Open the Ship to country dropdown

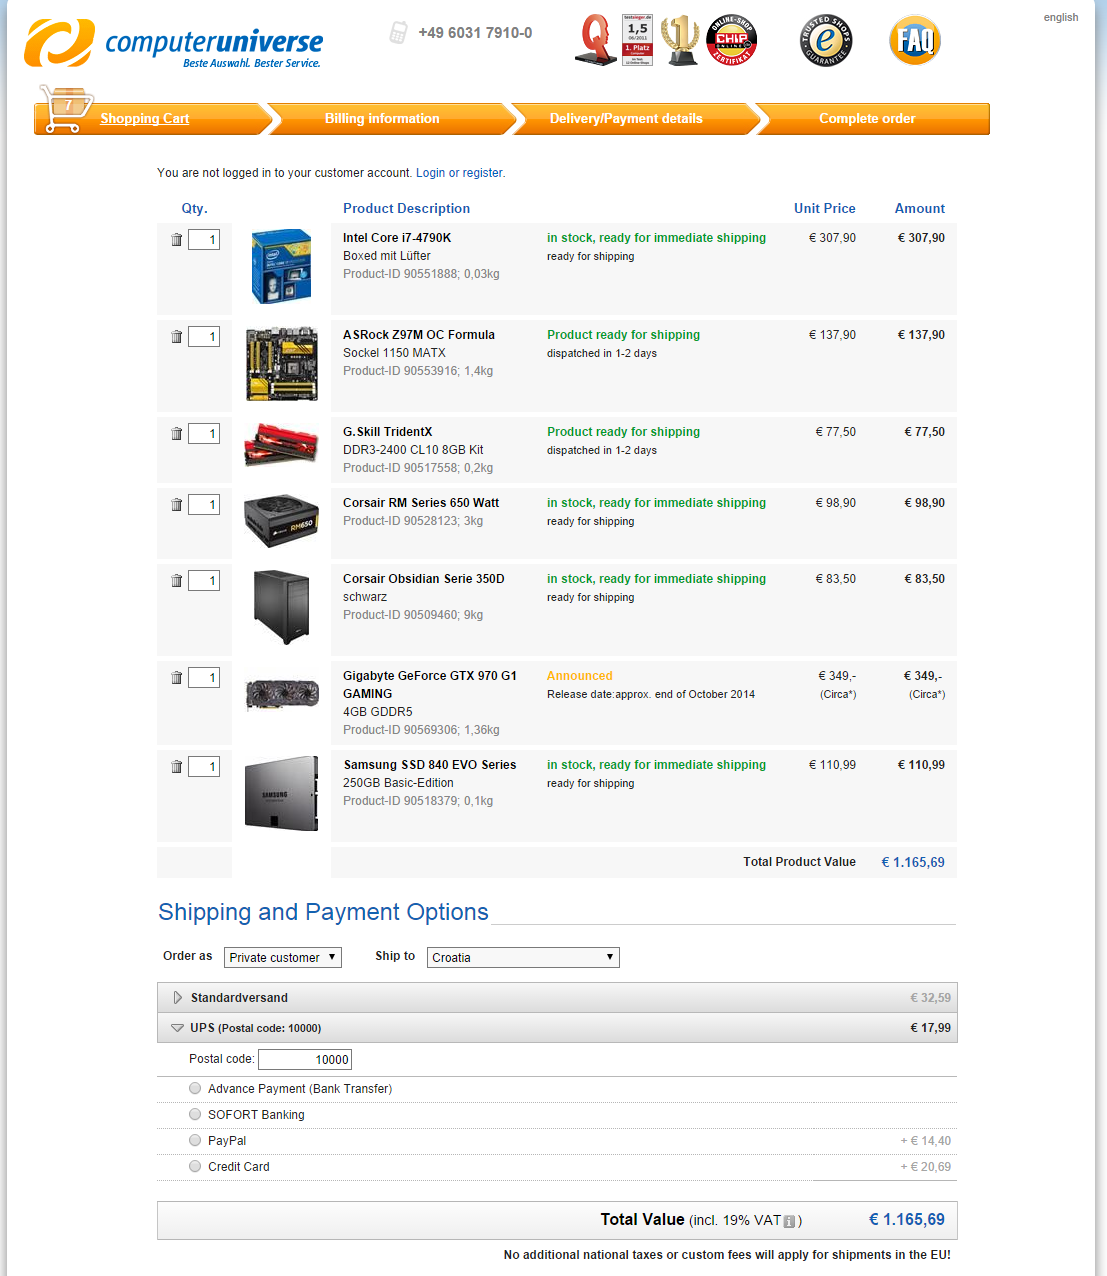(x=522, y=958)
